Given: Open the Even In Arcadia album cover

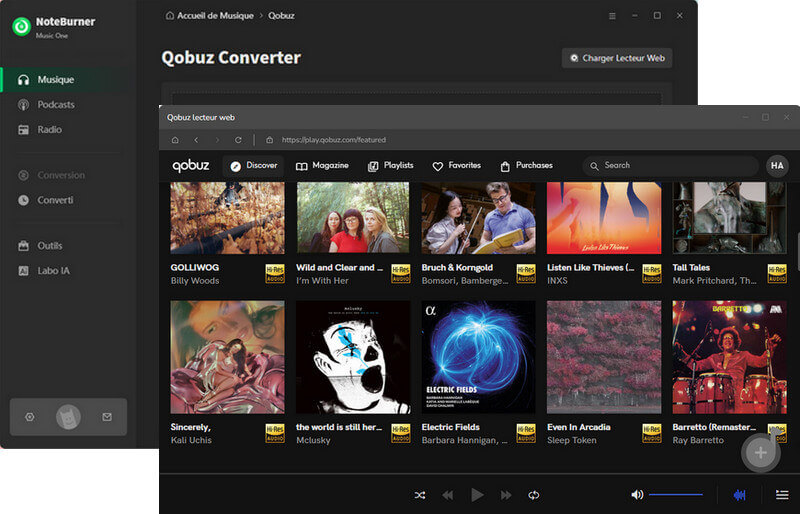Looking at the screenshot, I should [x=604, y=357].
